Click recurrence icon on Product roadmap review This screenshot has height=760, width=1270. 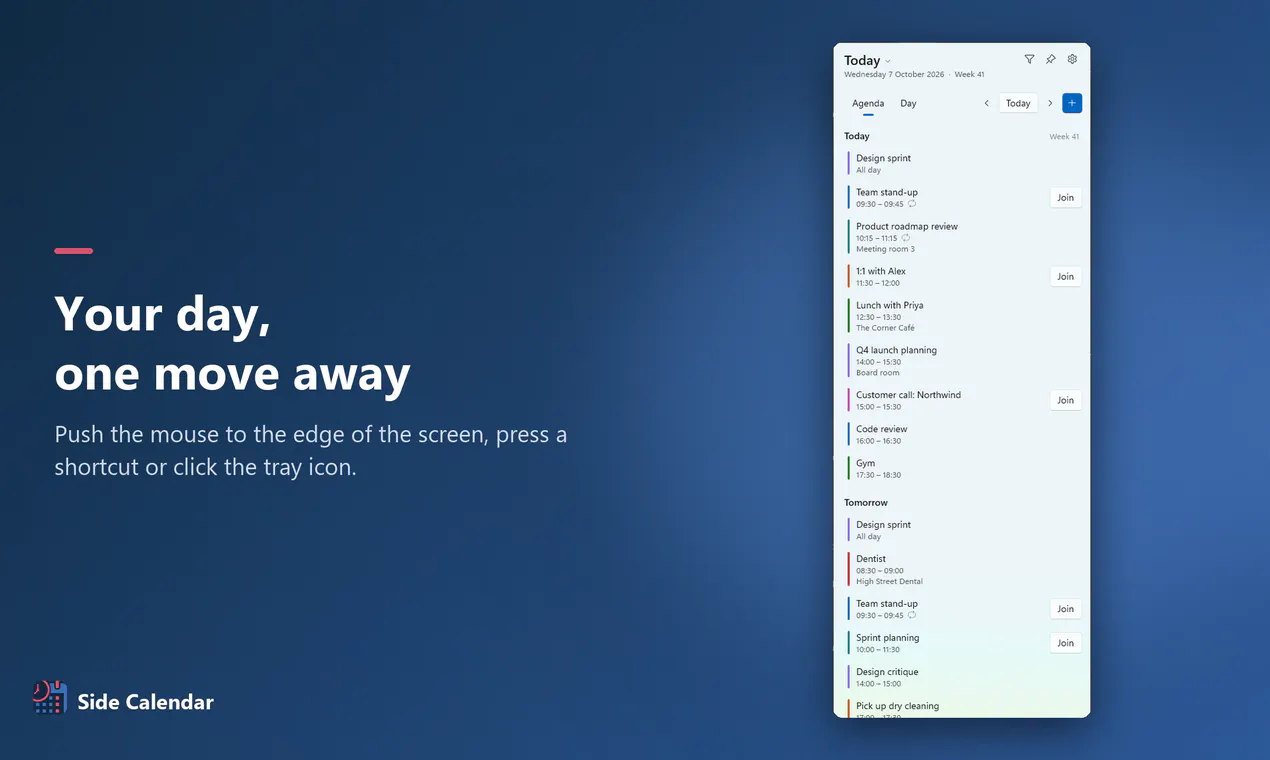click(x=906, y=238)
